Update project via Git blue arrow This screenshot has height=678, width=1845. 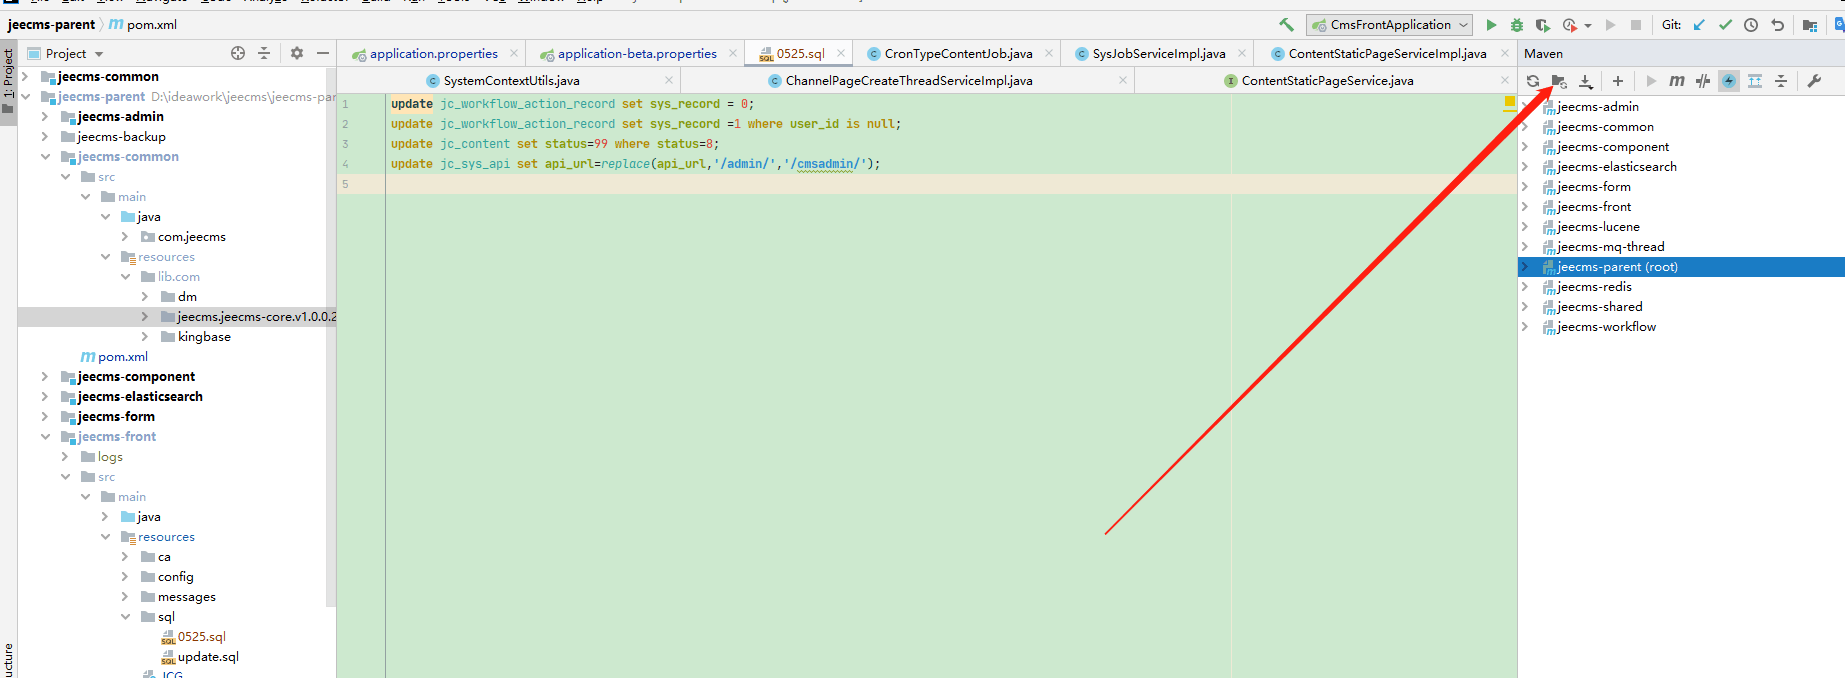[x=1699, y=25]
